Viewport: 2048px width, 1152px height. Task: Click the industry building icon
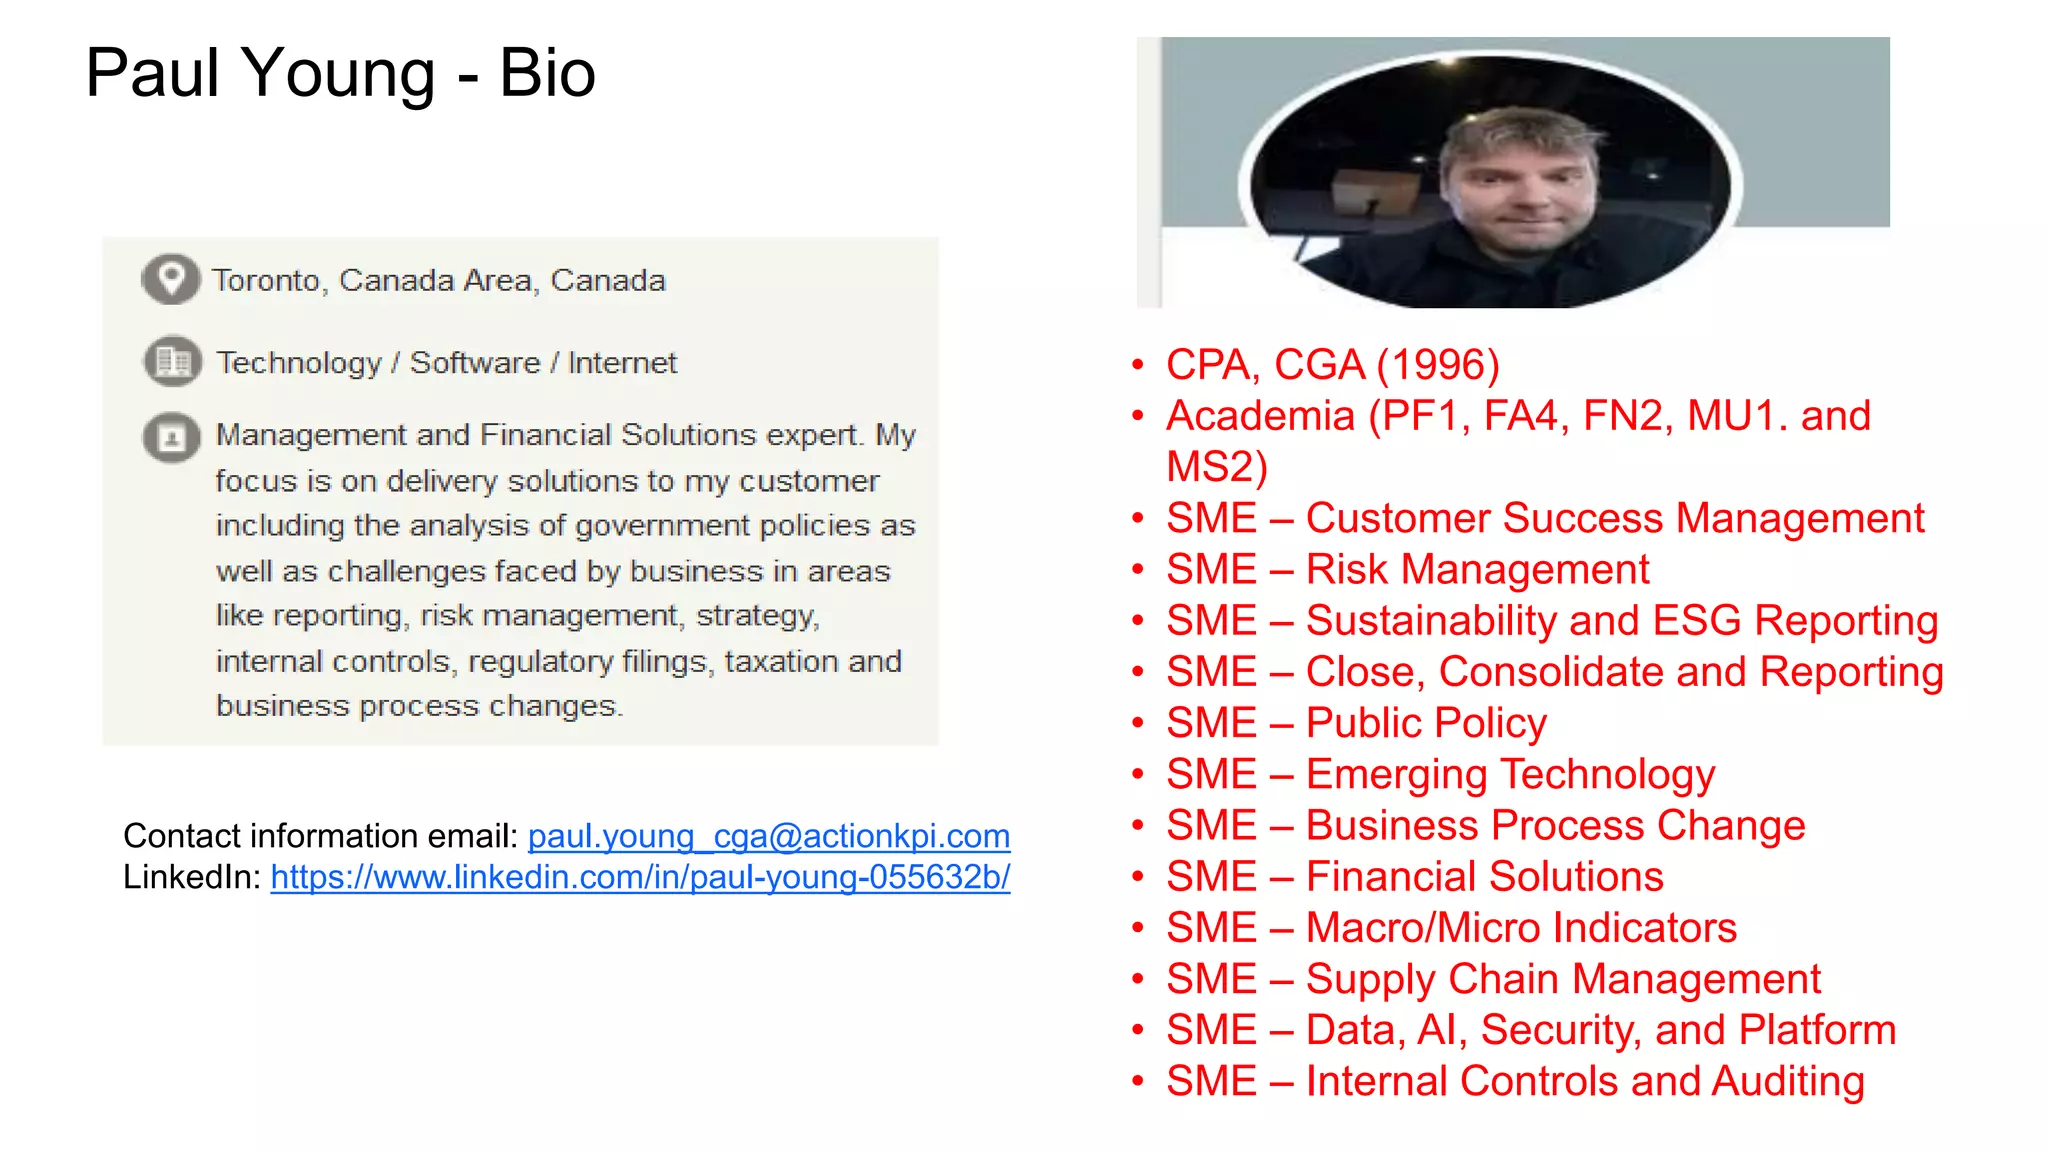(x=172, y=361)
